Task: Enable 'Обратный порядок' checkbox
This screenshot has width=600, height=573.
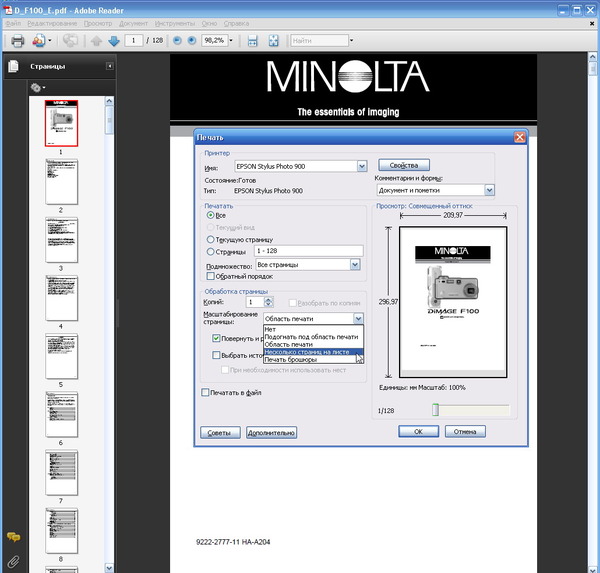Action: click(x=210, y=276)
